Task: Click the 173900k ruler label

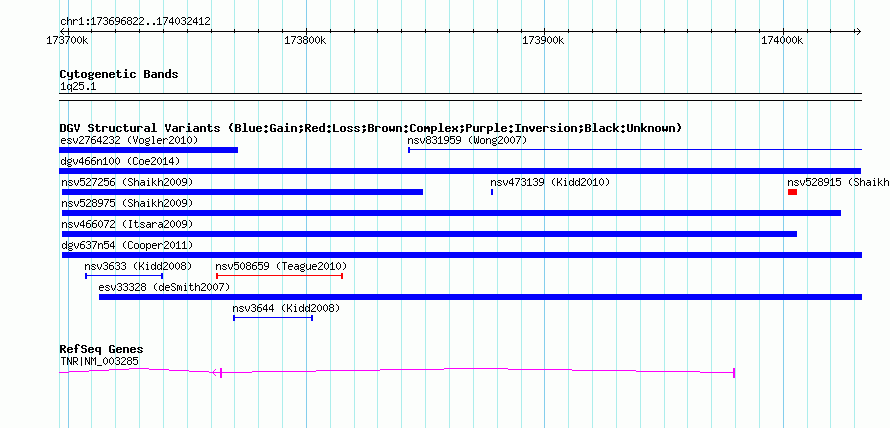Action: (x=544, y=40)
